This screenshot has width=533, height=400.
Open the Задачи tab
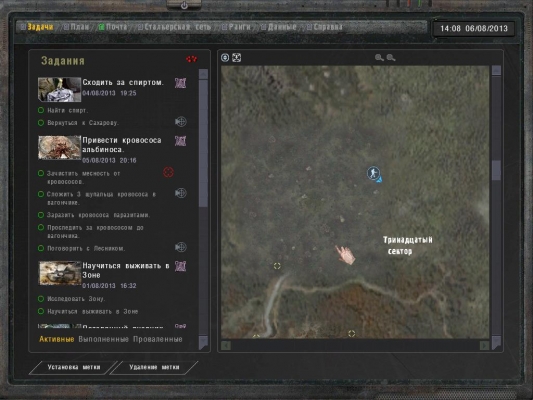point(40,27)
